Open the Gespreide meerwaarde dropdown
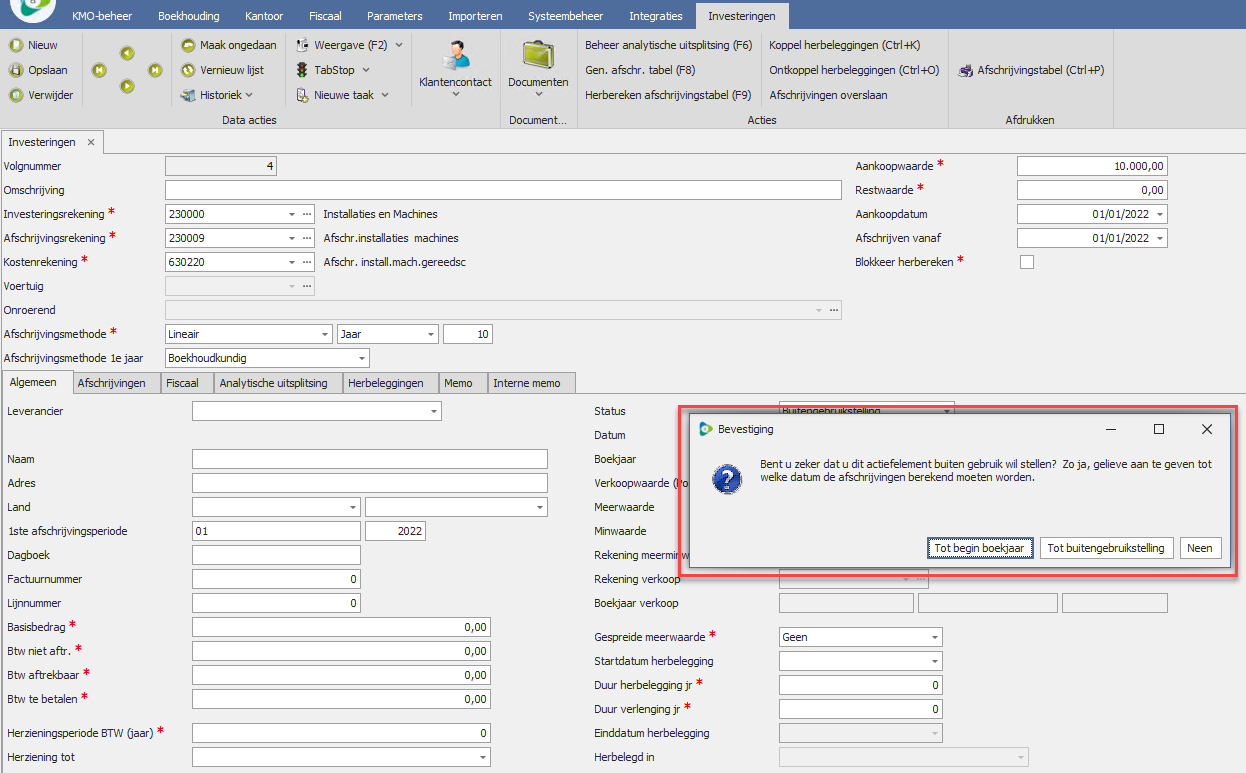The image size is (1246, 773). [934, 637]
